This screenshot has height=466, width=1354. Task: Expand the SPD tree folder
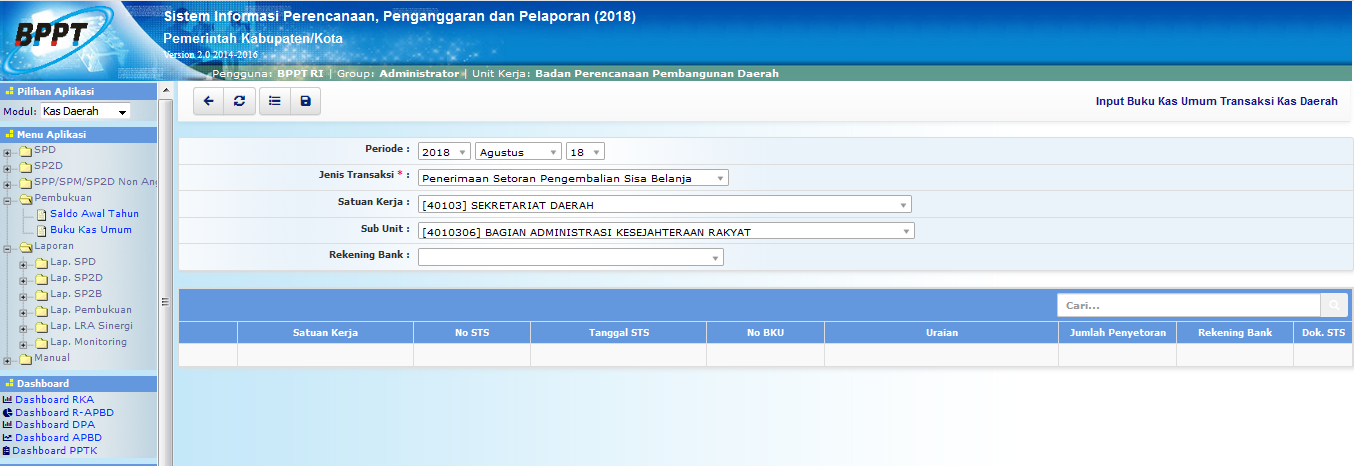pyautogui.click(x=8, y=153)
